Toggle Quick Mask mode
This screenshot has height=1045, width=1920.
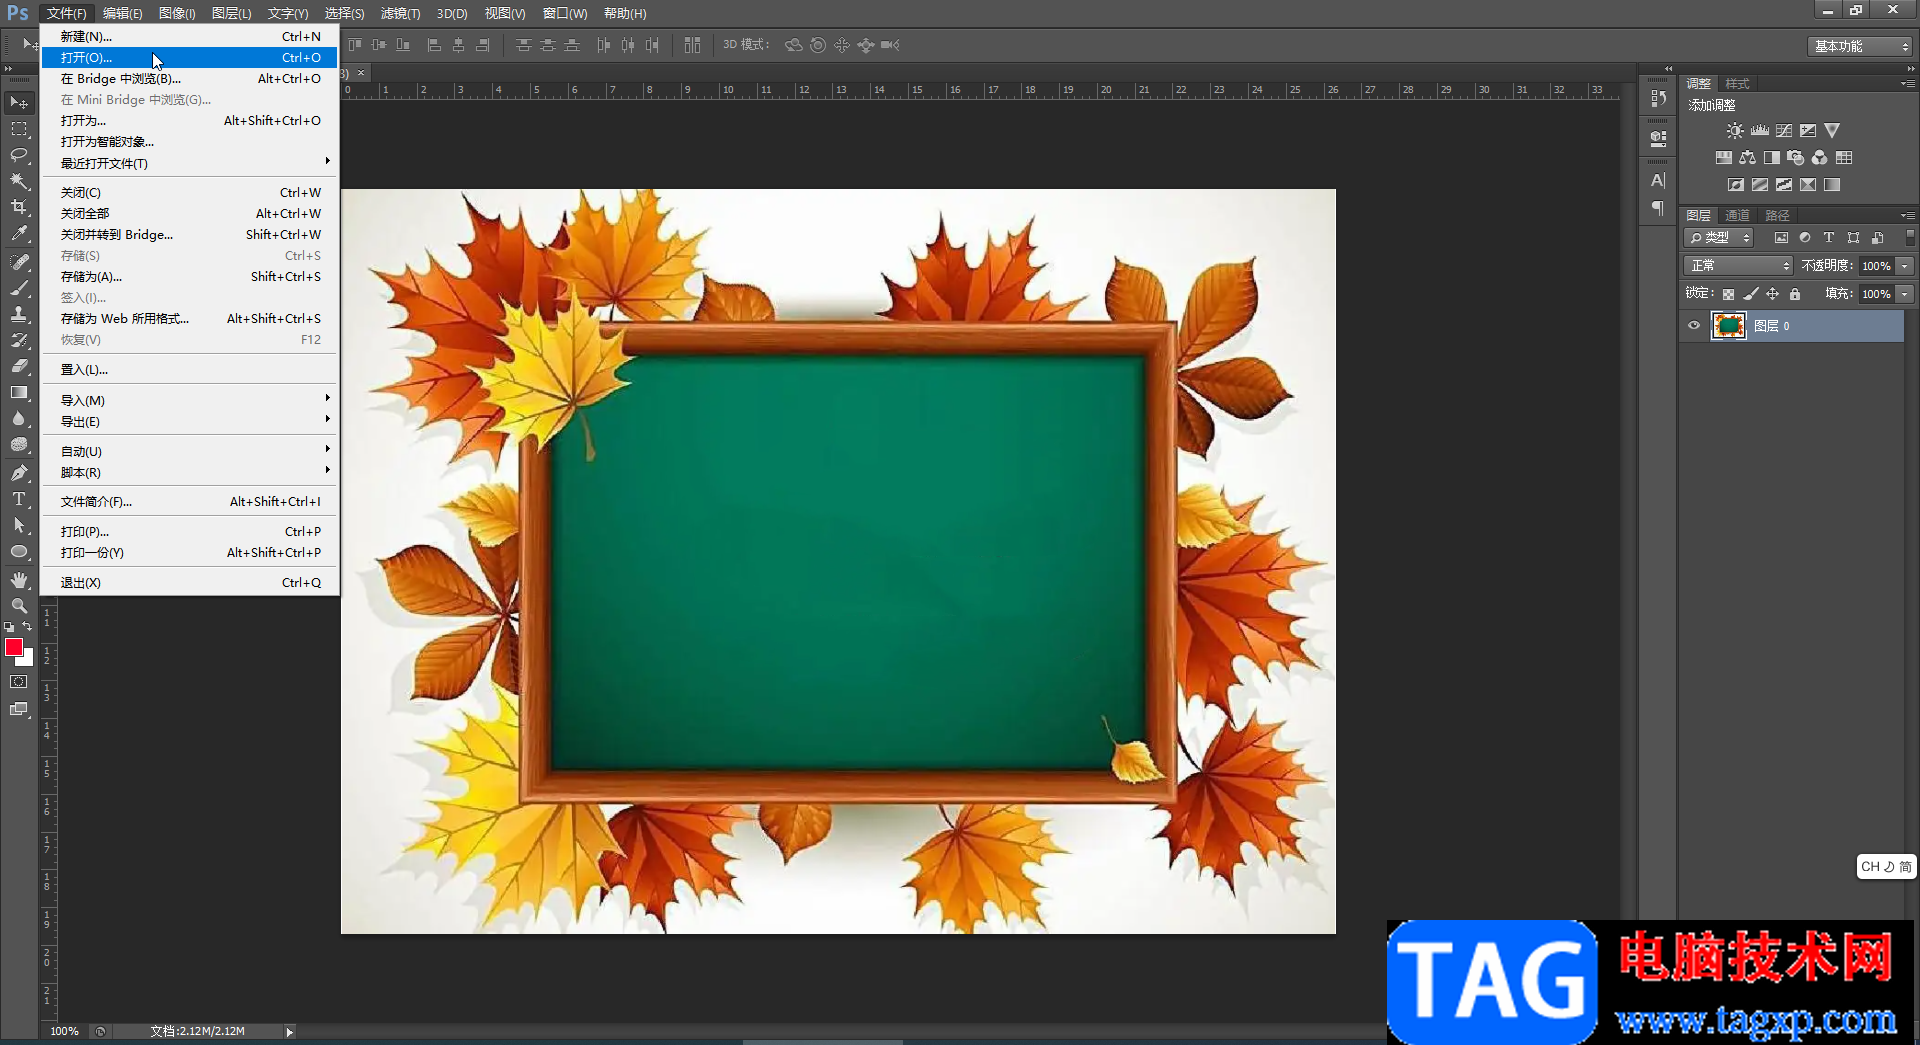coord(19,682)
